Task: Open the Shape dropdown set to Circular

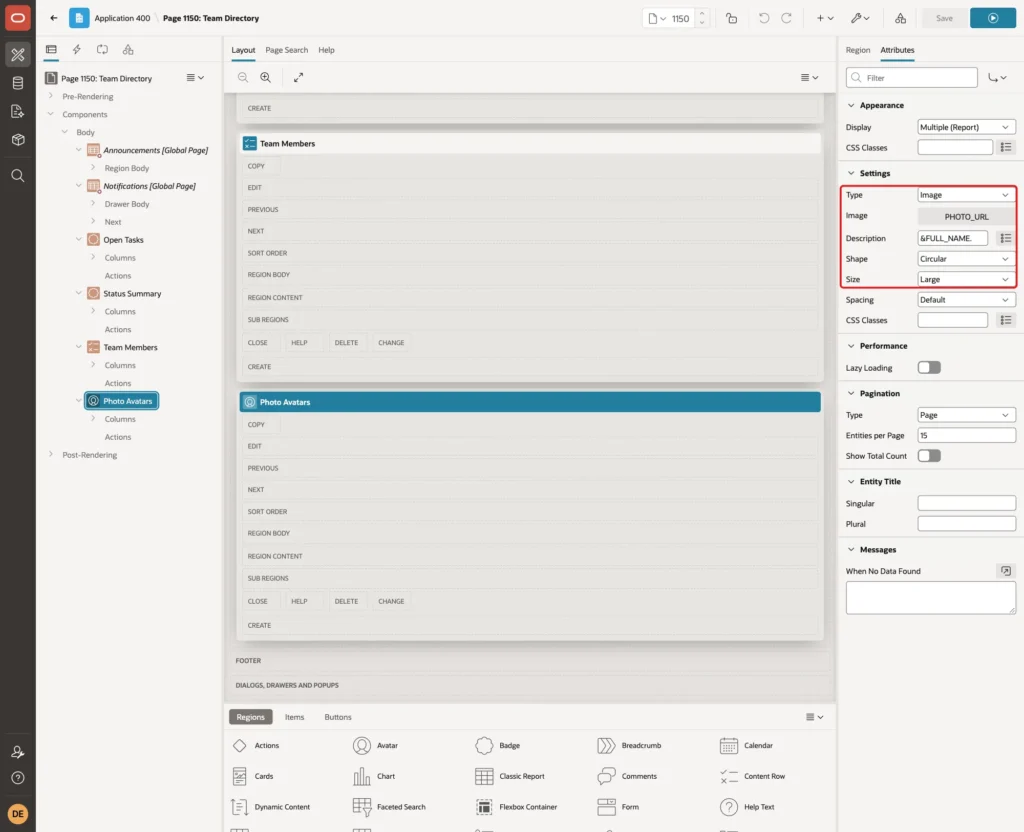Action: [x=965, y=259]
